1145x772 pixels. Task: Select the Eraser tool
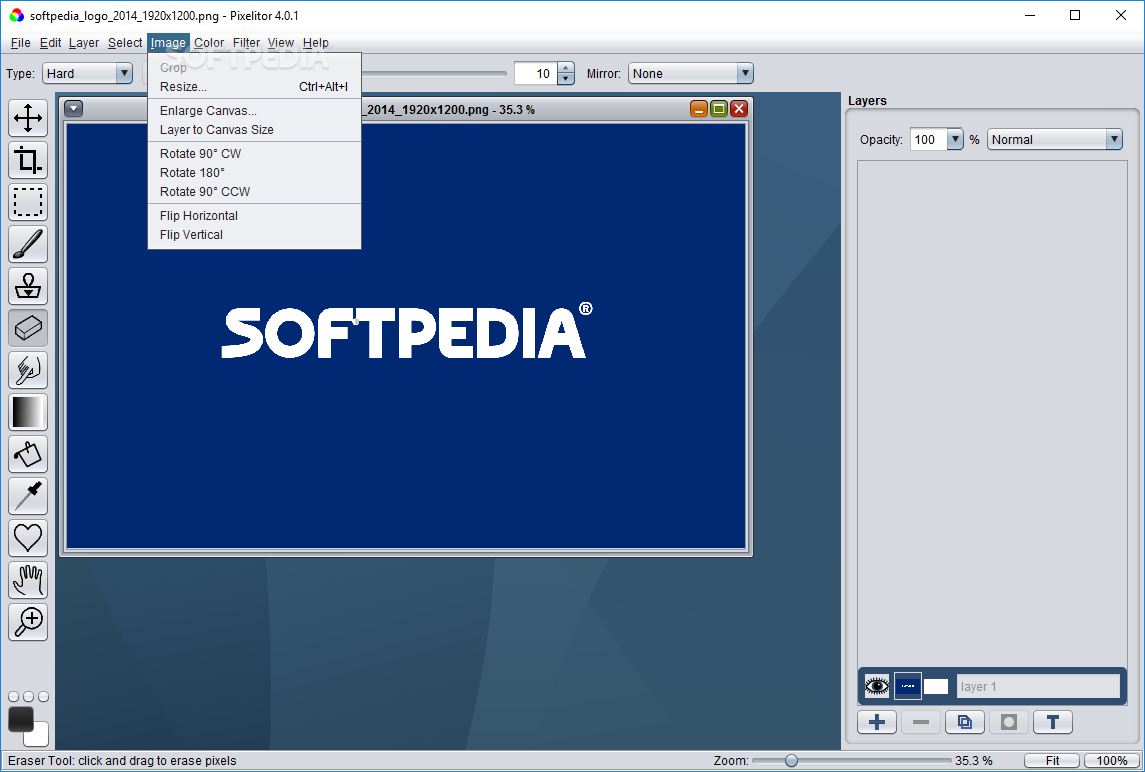(28, 328)
